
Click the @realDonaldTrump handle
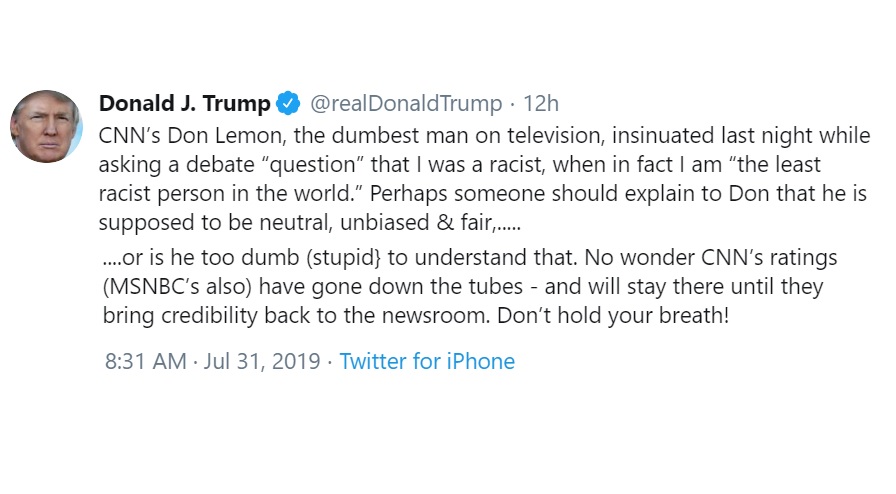406,103
